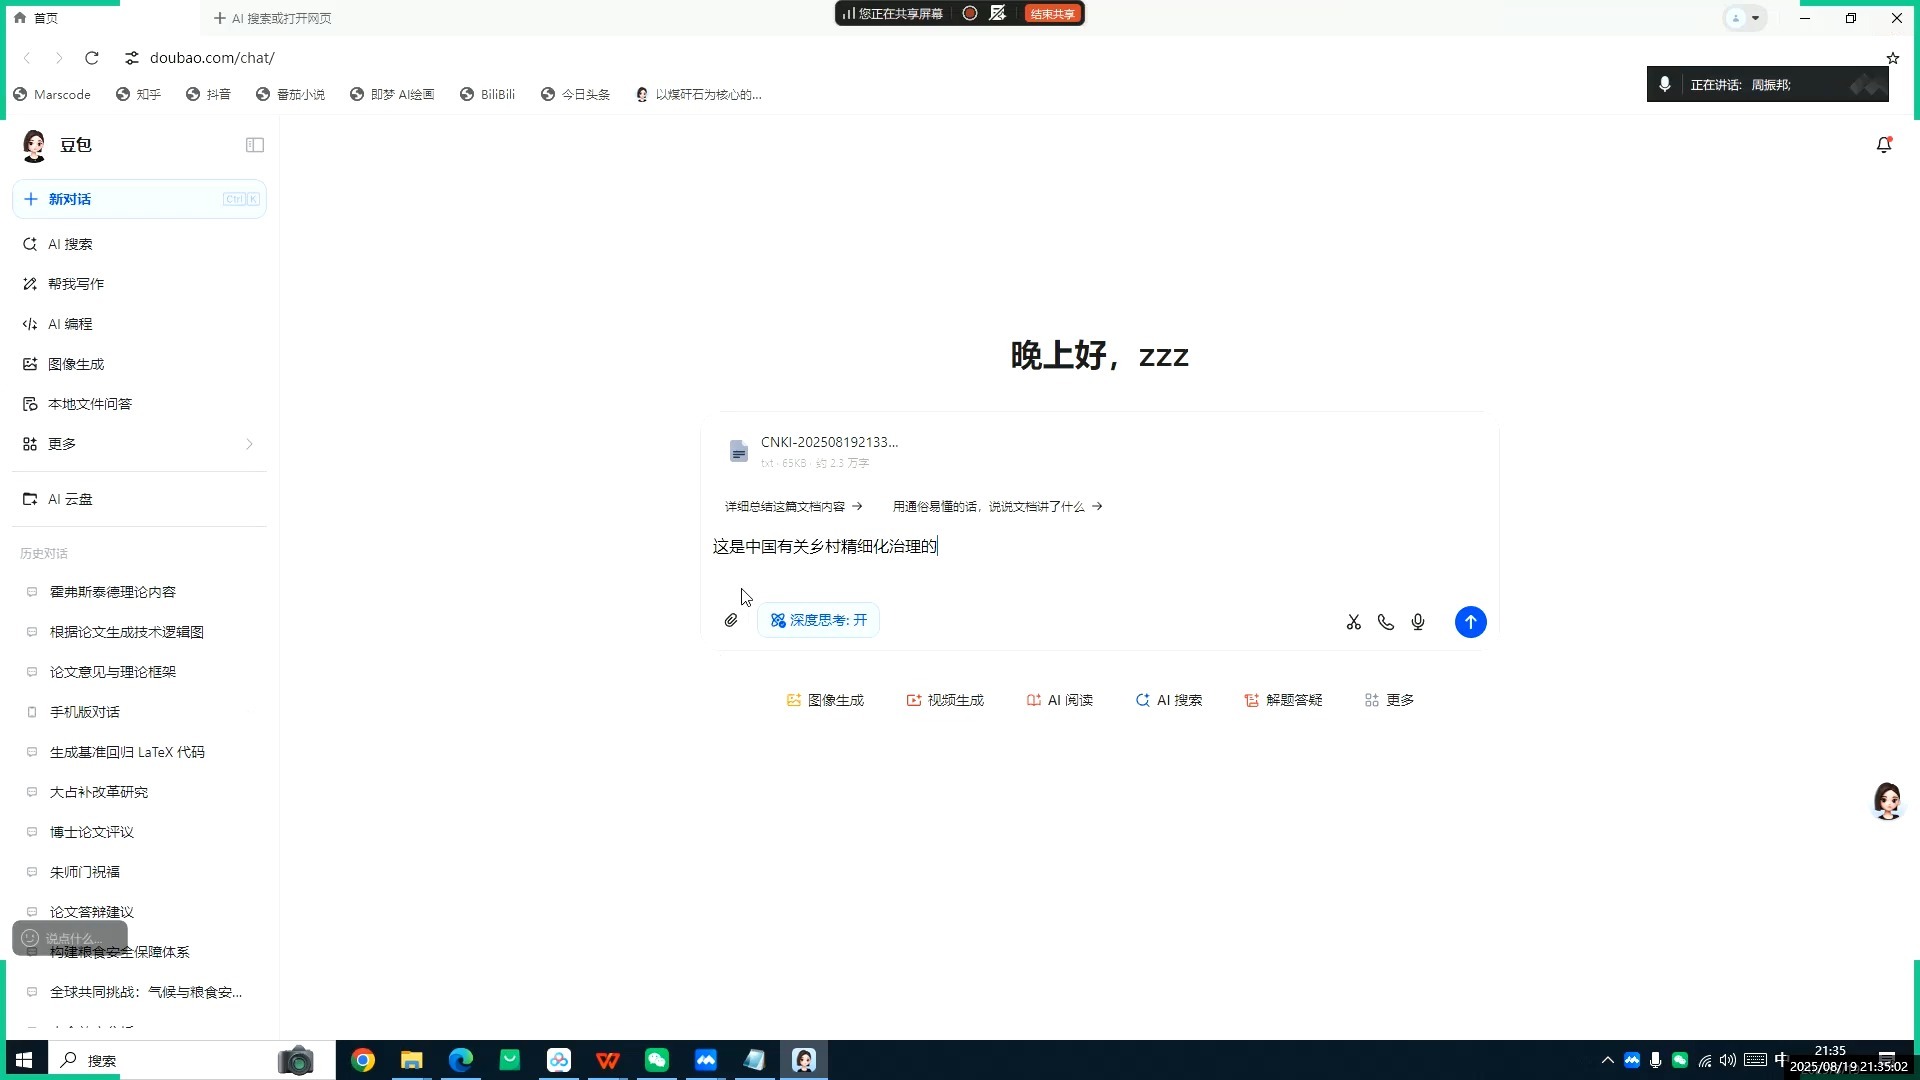Select the 图像生成 quick action icon
The width and height of the screenshot is (1920, 1080).
(x=824, y=700)
